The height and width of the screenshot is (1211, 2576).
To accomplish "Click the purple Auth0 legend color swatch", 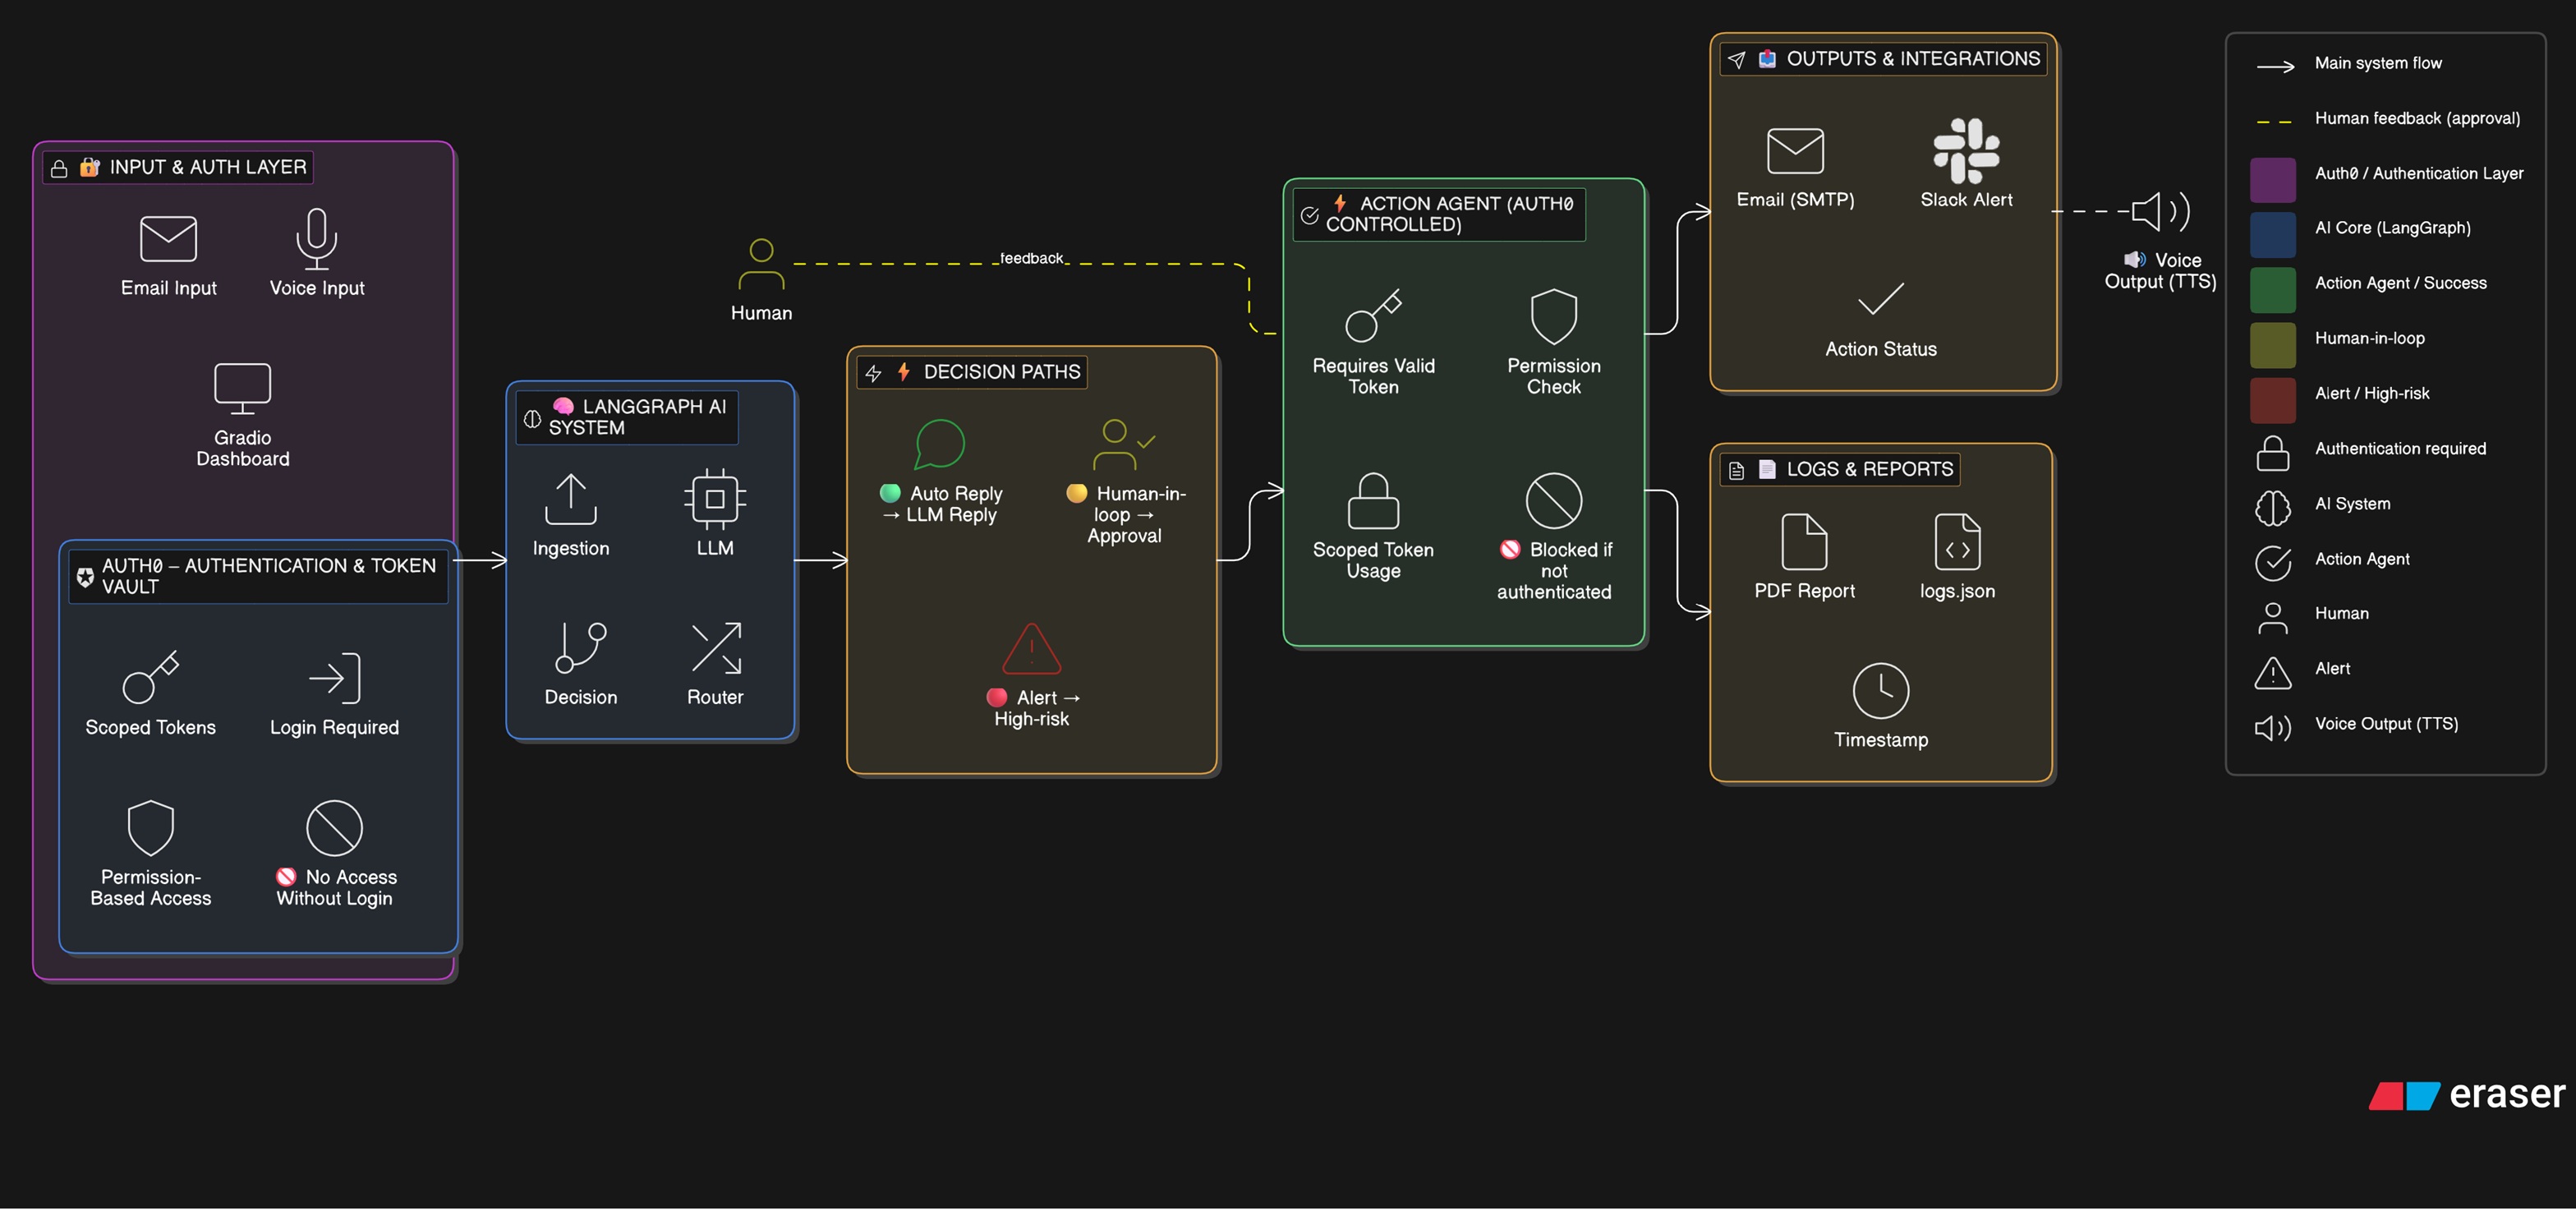I will (x=2272, y=180).
